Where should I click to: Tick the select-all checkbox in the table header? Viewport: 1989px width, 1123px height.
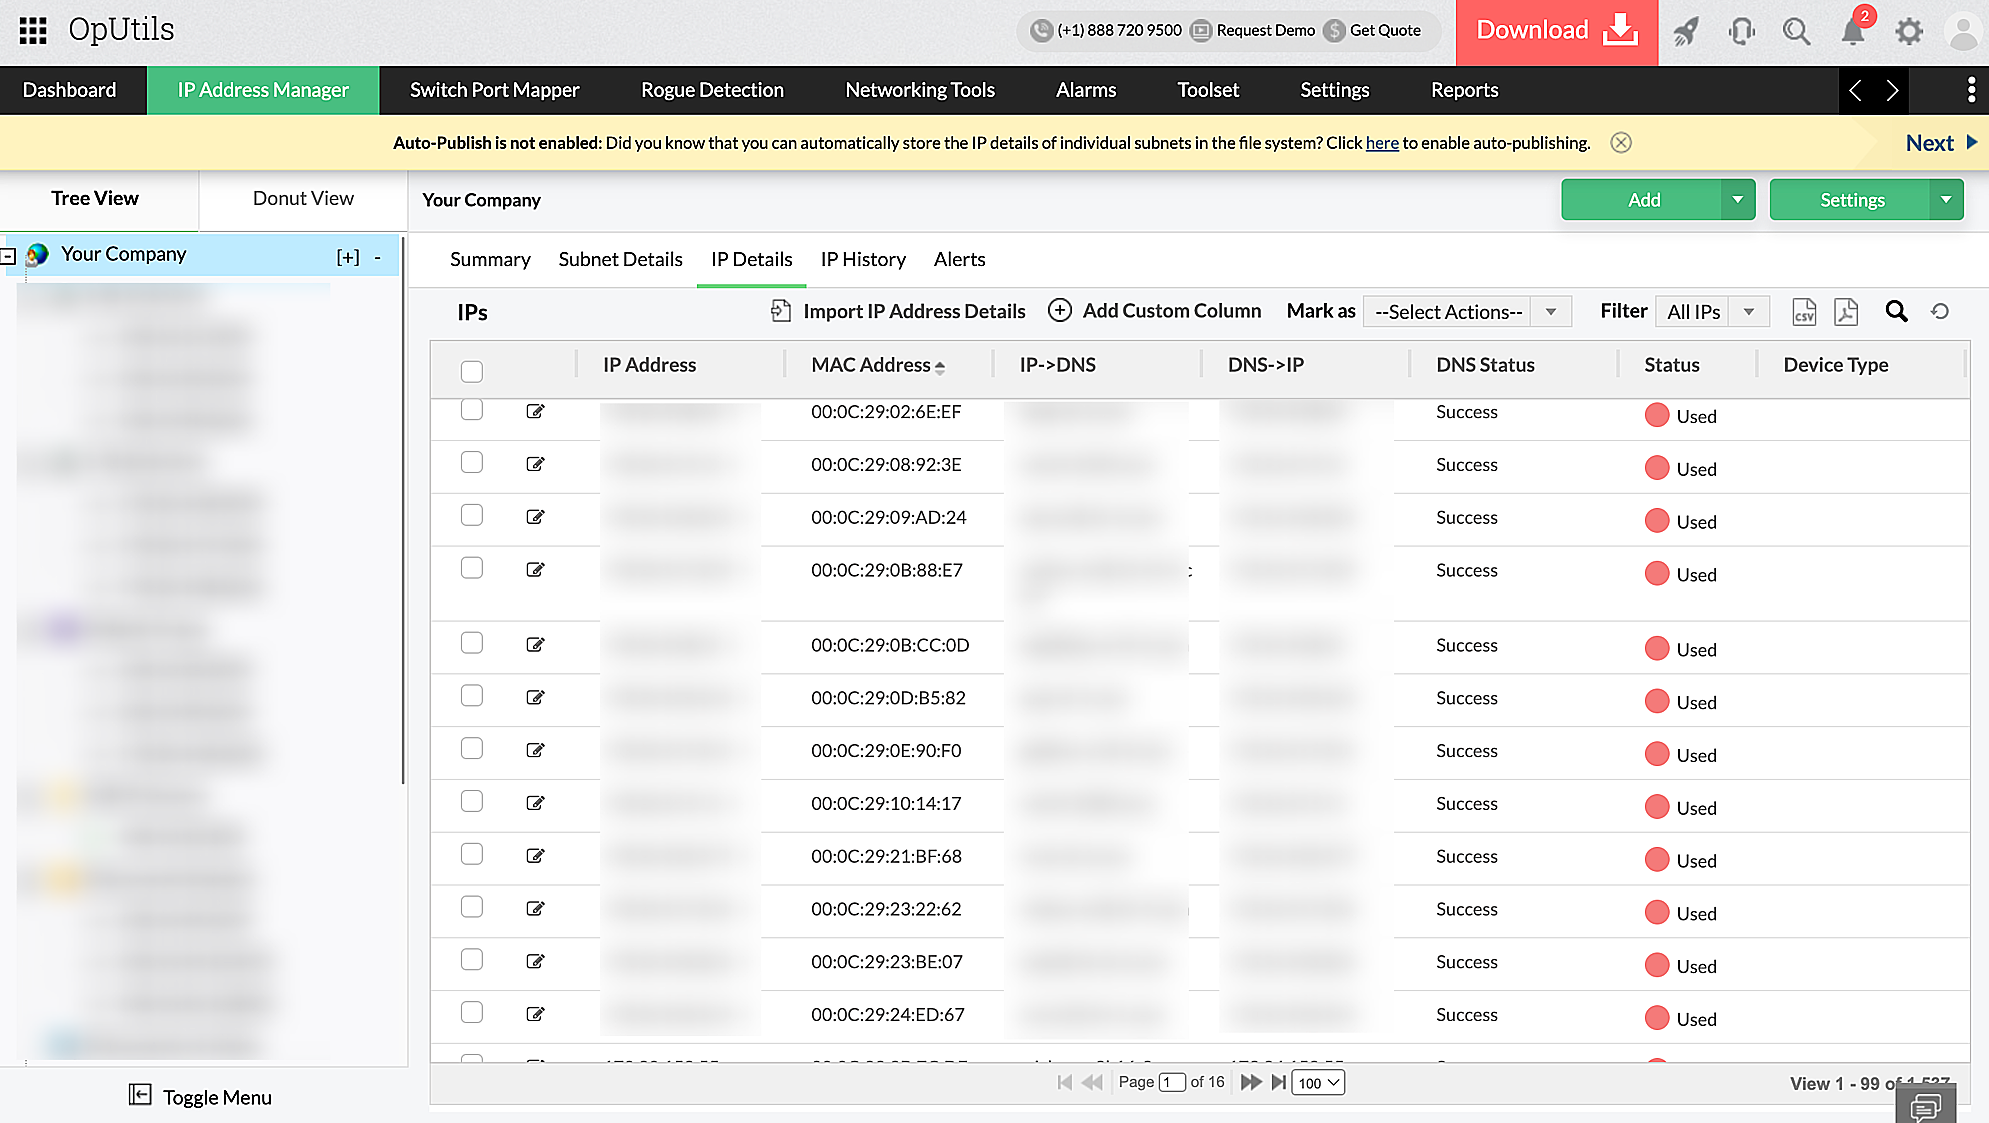coord(472,371)
